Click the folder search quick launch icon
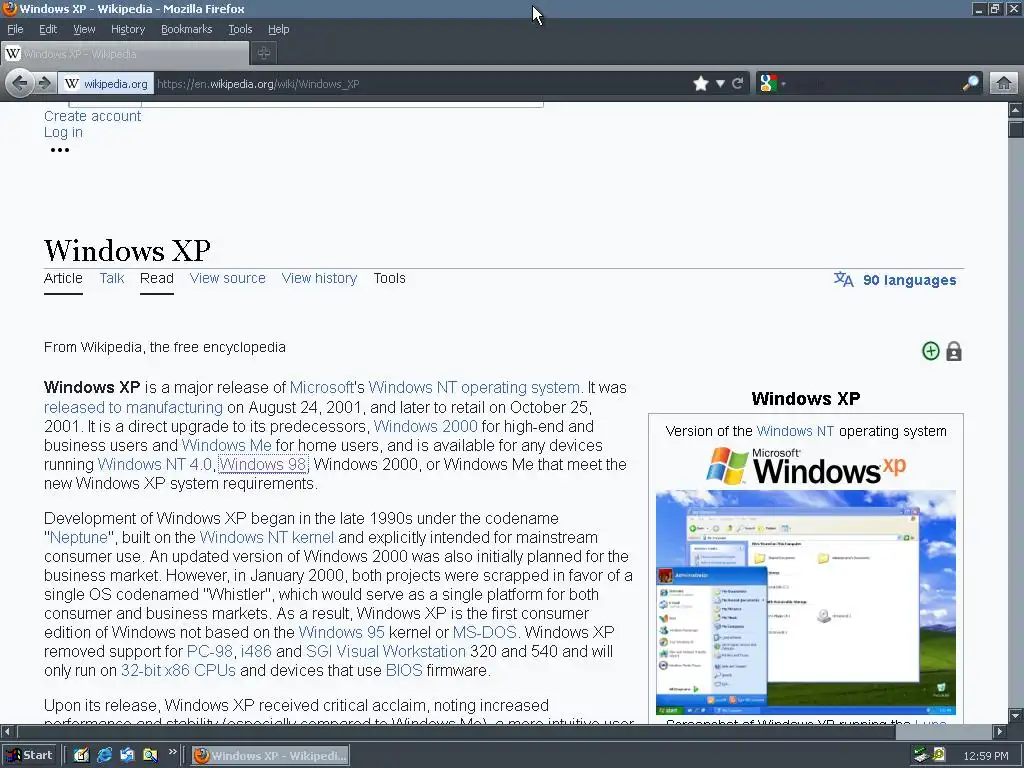1024x768 pixels. [150, 755]
